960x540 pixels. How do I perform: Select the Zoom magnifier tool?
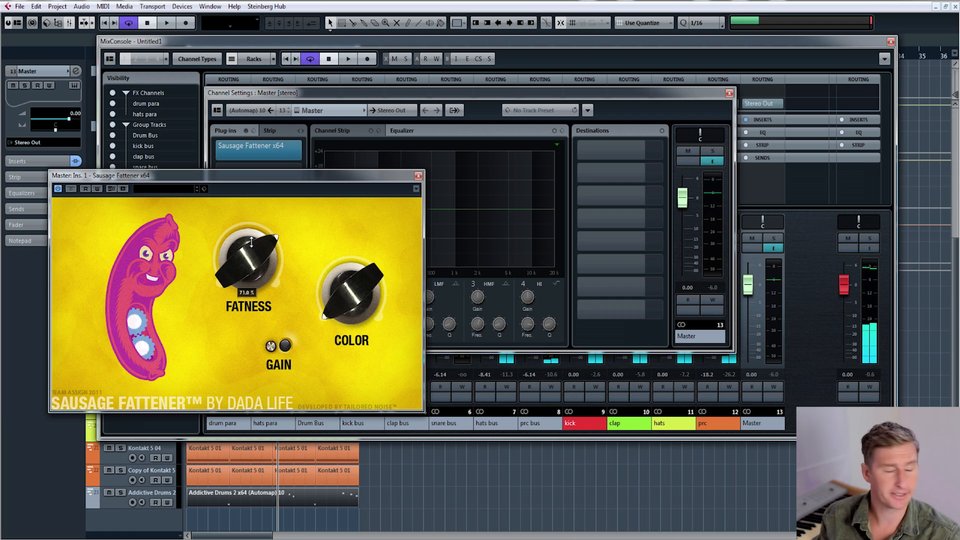(386, 23)
